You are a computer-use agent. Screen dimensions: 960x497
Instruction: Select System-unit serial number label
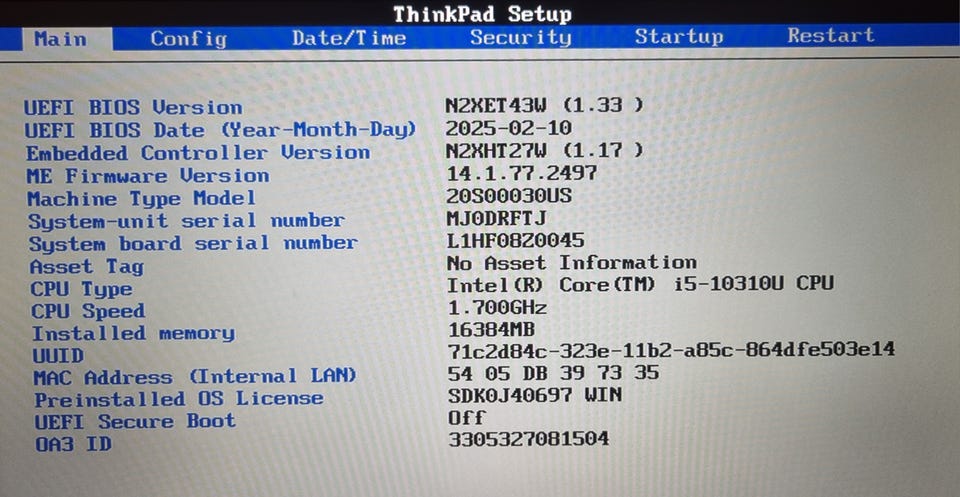[186, 221]
